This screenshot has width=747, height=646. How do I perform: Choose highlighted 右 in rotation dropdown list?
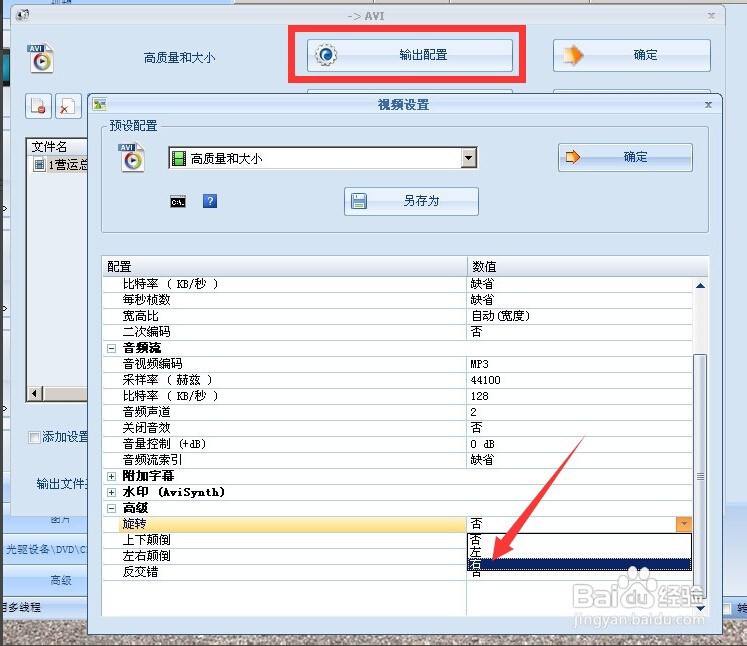(x=579, y=565)
